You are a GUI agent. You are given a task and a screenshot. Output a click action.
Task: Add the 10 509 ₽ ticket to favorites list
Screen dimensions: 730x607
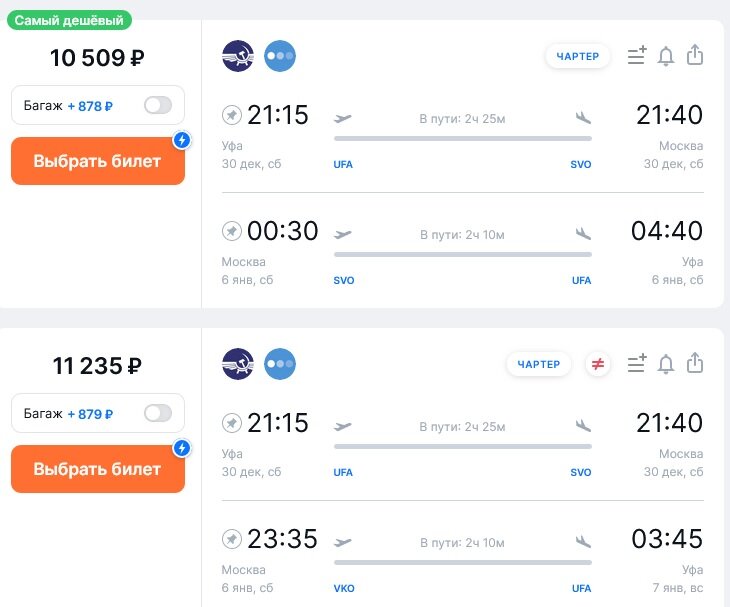[x=636, y=56]
